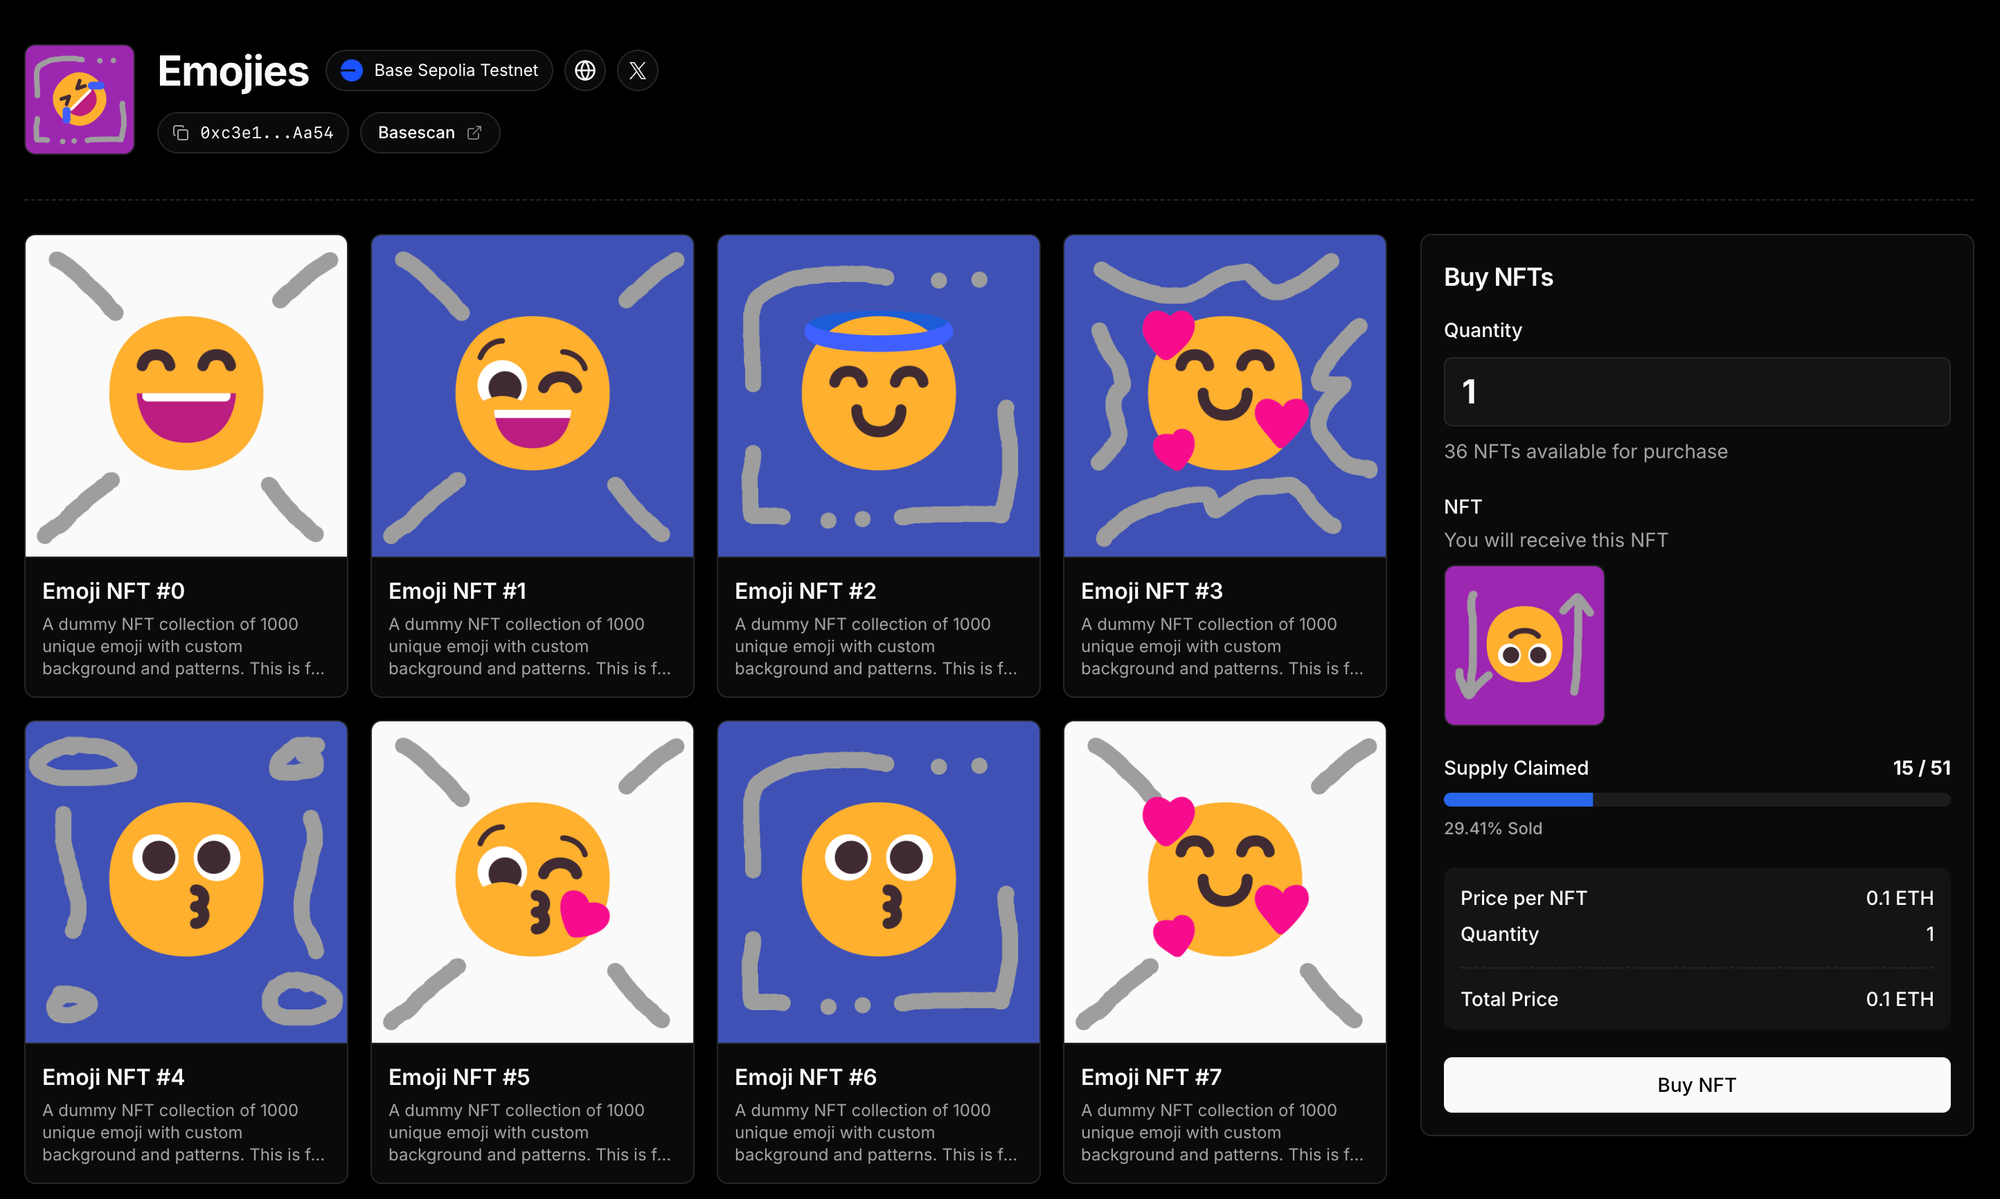This screenshot has width=2000, height=1199.
Task: Select the halo Emoji NFT #2 image
Action: coord(878,396)
